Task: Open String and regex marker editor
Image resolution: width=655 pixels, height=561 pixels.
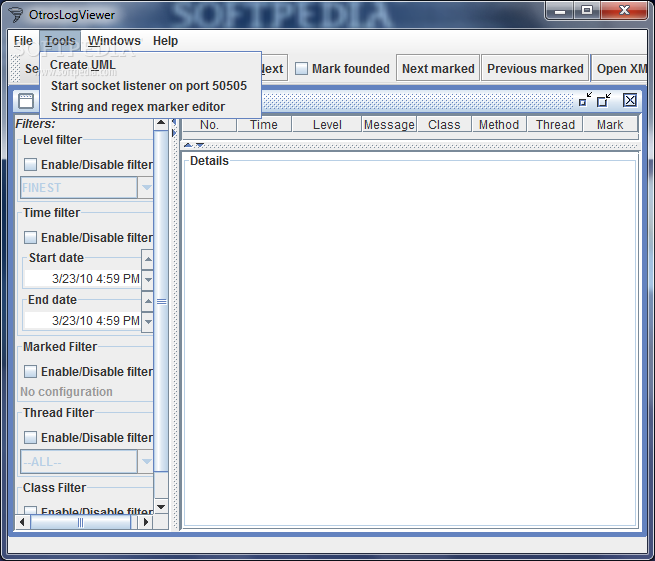Action: coord(150,107)
